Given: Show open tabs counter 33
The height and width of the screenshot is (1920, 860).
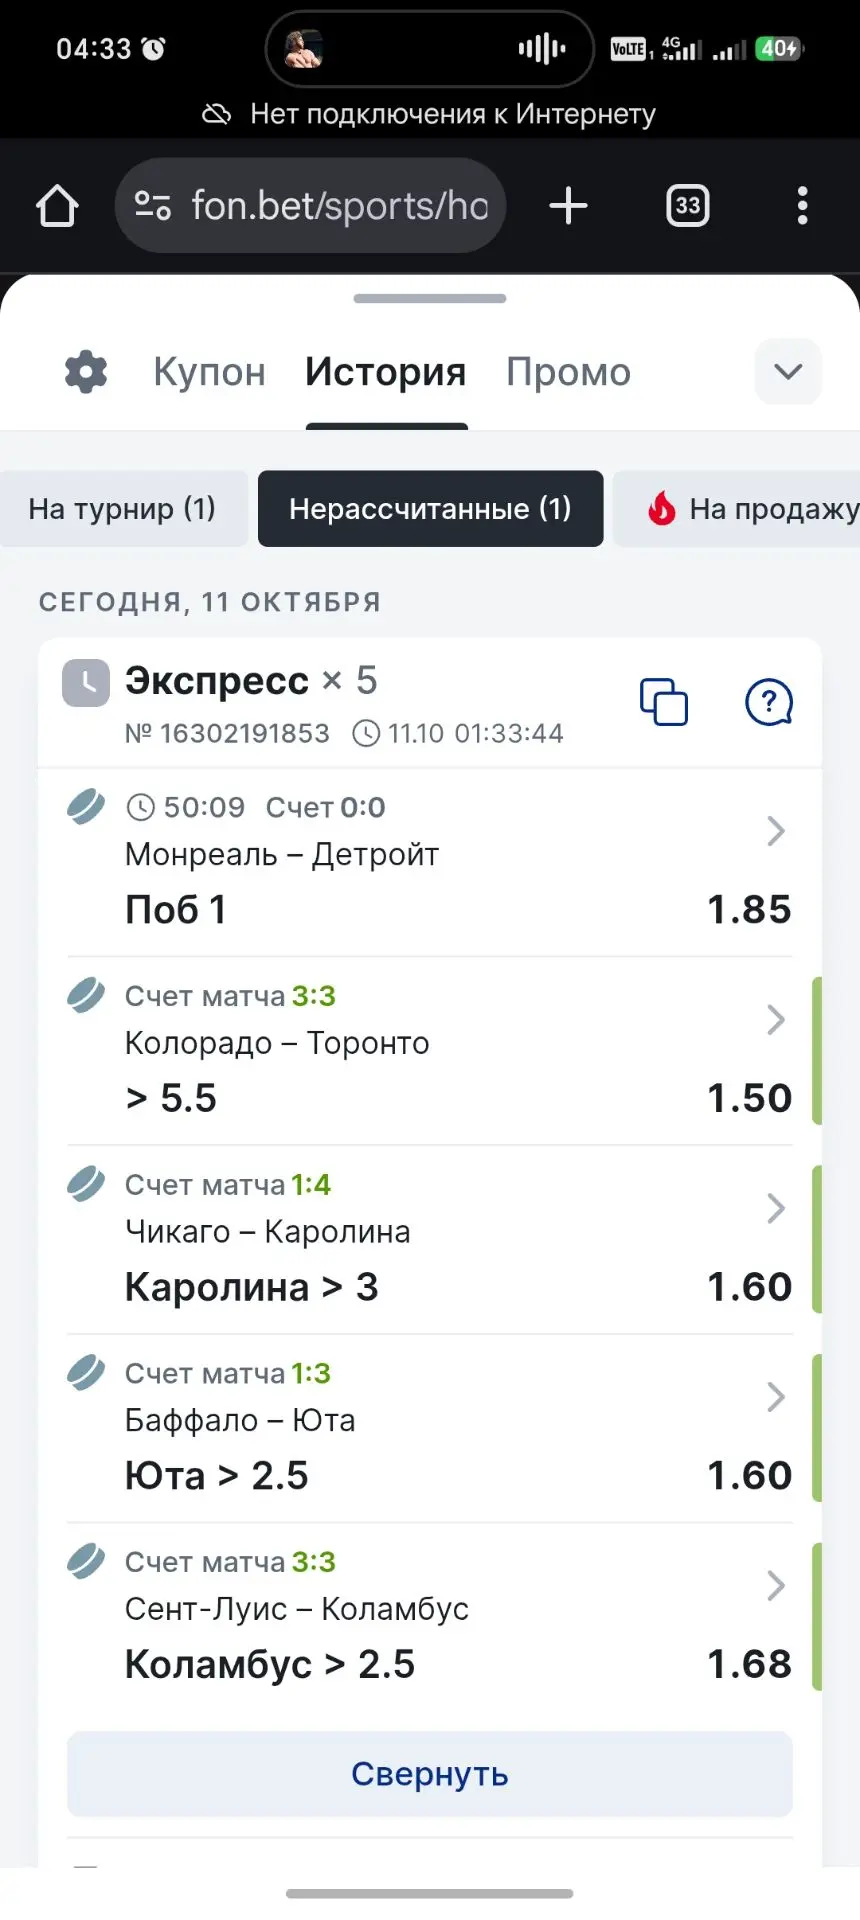Looking at the screenshot, I should point(688,206).
